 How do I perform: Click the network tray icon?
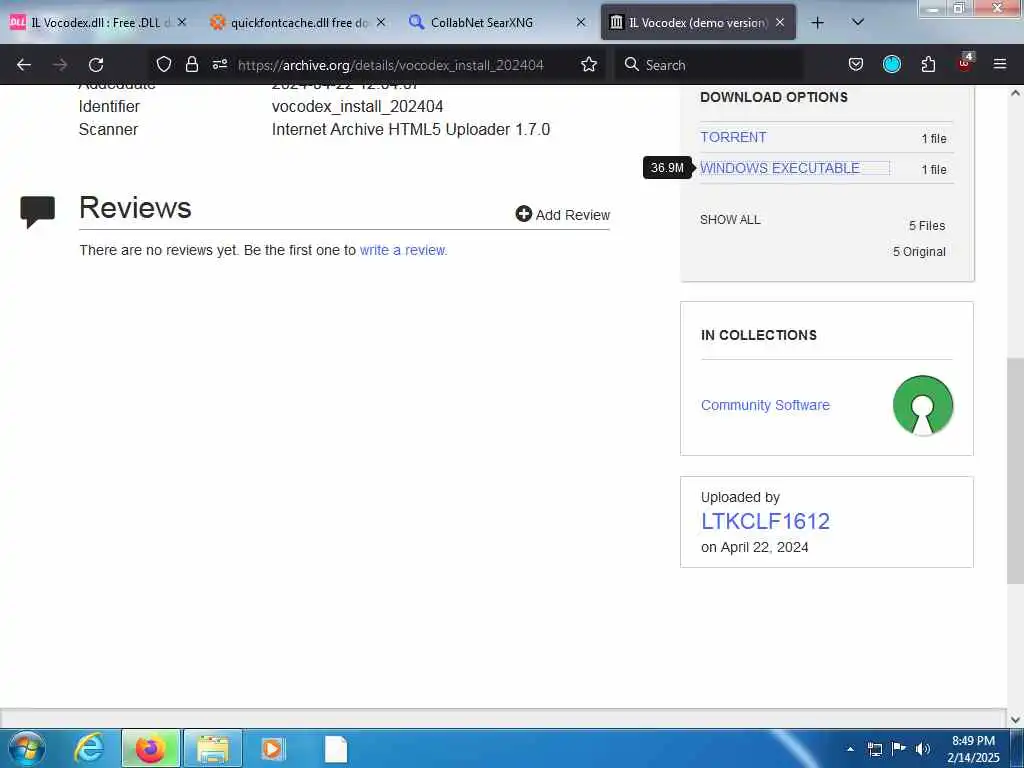tap(874, 749)
